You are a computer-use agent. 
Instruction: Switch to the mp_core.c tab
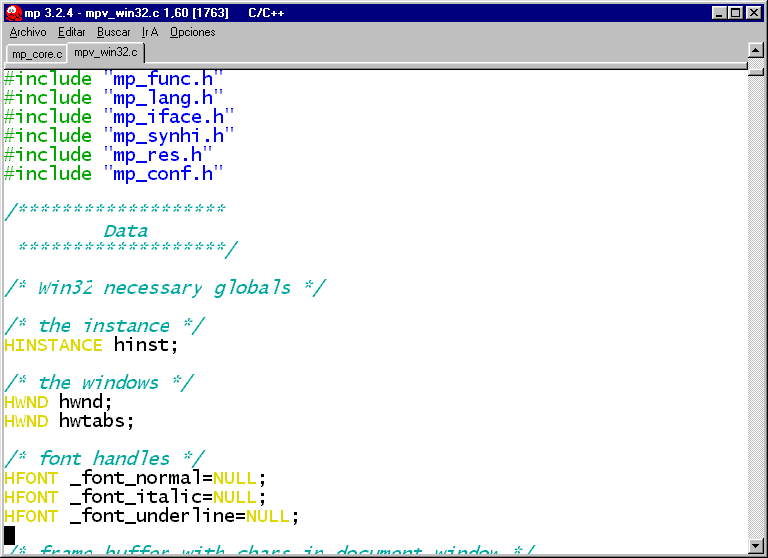[x=36, y=53]
